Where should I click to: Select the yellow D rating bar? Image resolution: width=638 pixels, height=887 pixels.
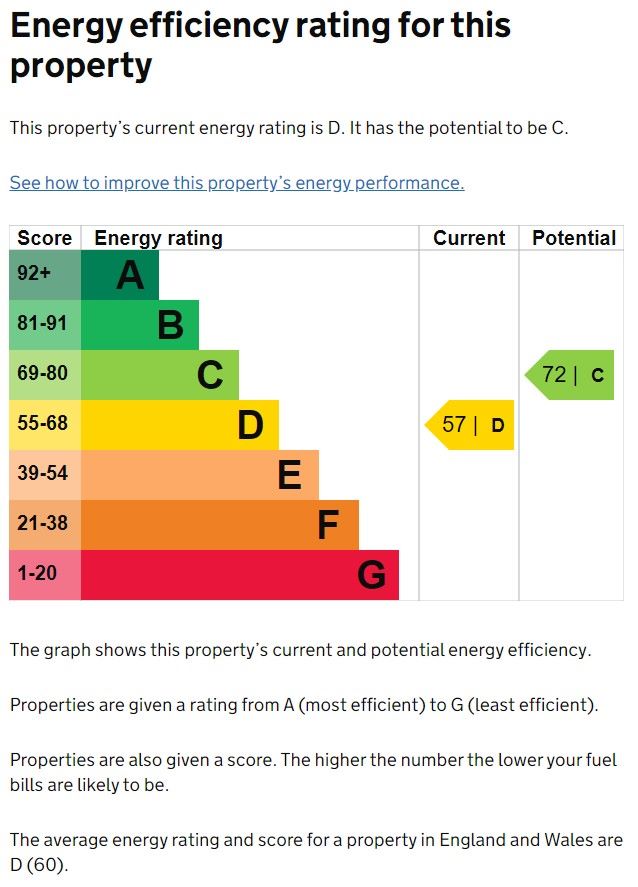[179, 425]
